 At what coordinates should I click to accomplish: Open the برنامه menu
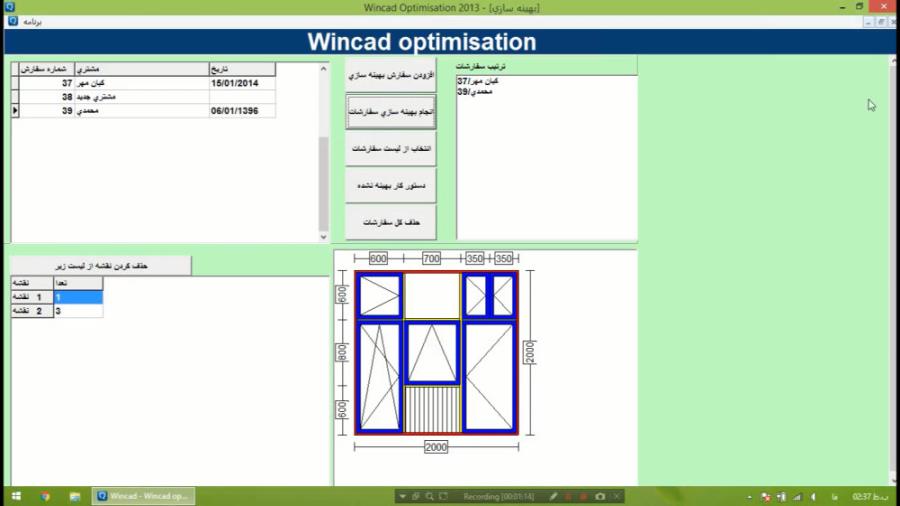[x=33, y=20]
